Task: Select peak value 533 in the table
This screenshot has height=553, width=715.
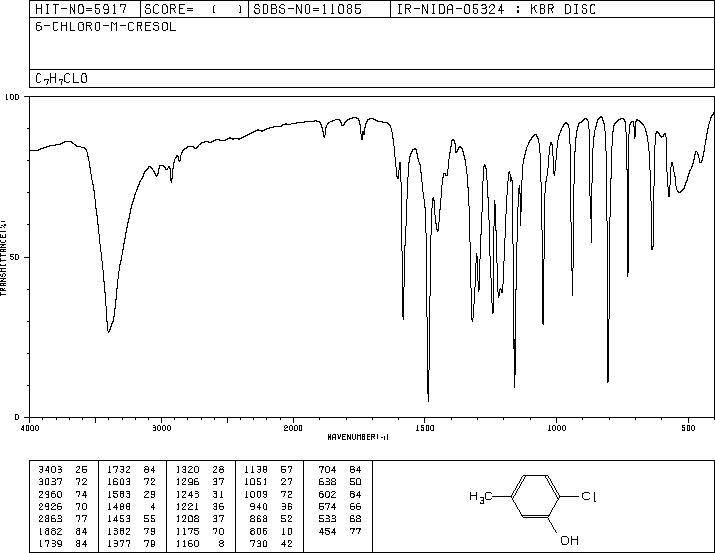Action: (x=327, y=519)
